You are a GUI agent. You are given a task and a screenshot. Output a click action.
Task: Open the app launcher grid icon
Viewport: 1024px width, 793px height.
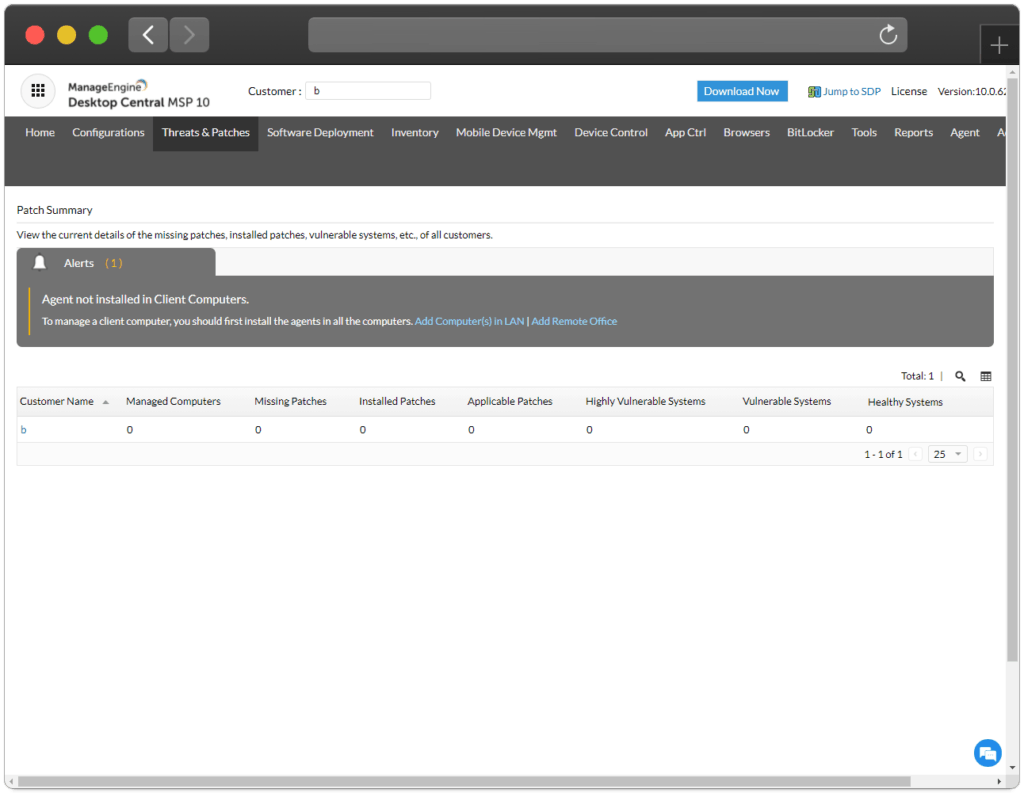(x=38, y=91)
